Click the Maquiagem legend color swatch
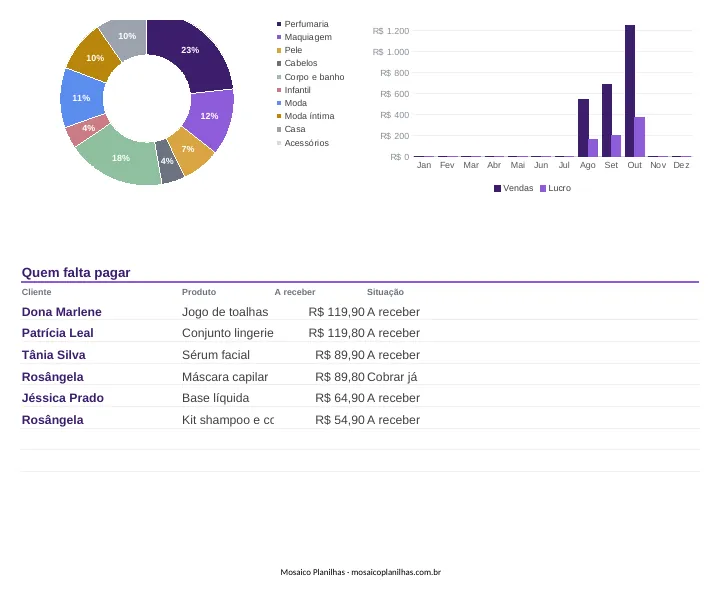Viewport: 719px width, 597px height. 279,37
